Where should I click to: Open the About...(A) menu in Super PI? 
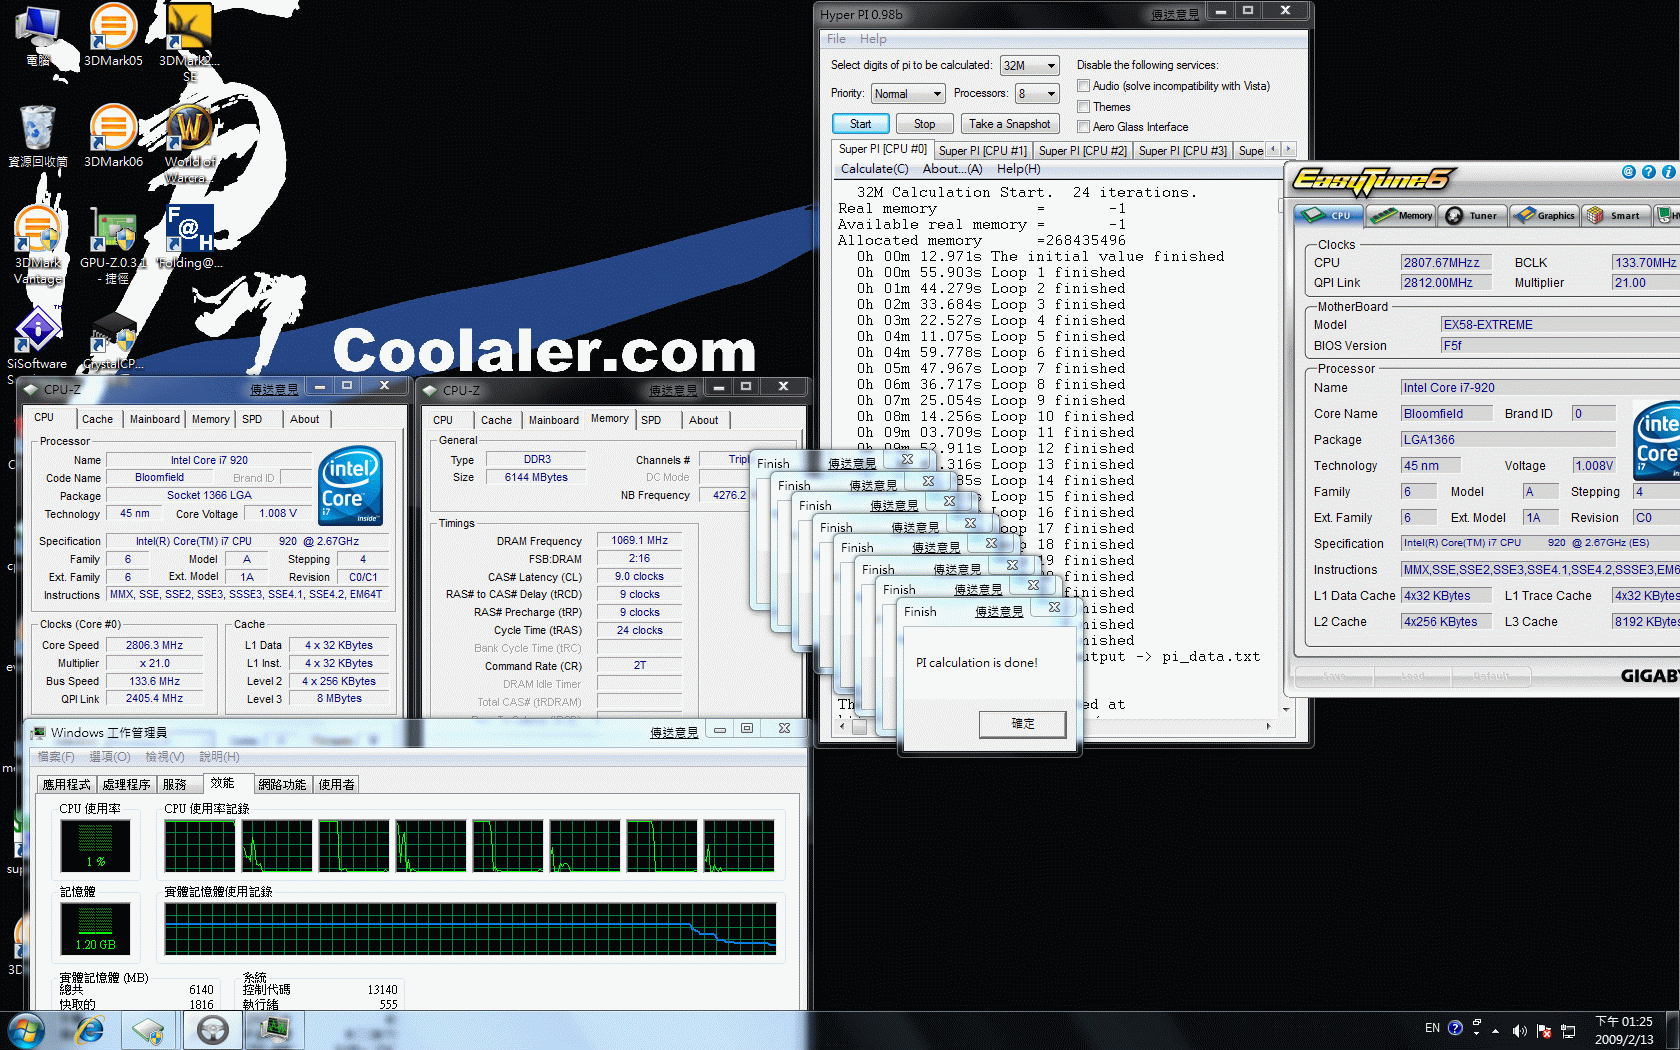(952, 169)
